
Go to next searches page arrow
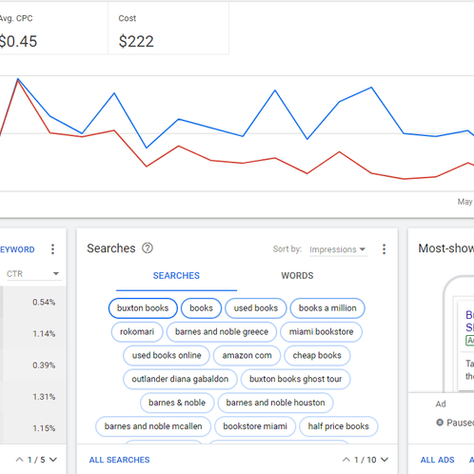point(384,460)
